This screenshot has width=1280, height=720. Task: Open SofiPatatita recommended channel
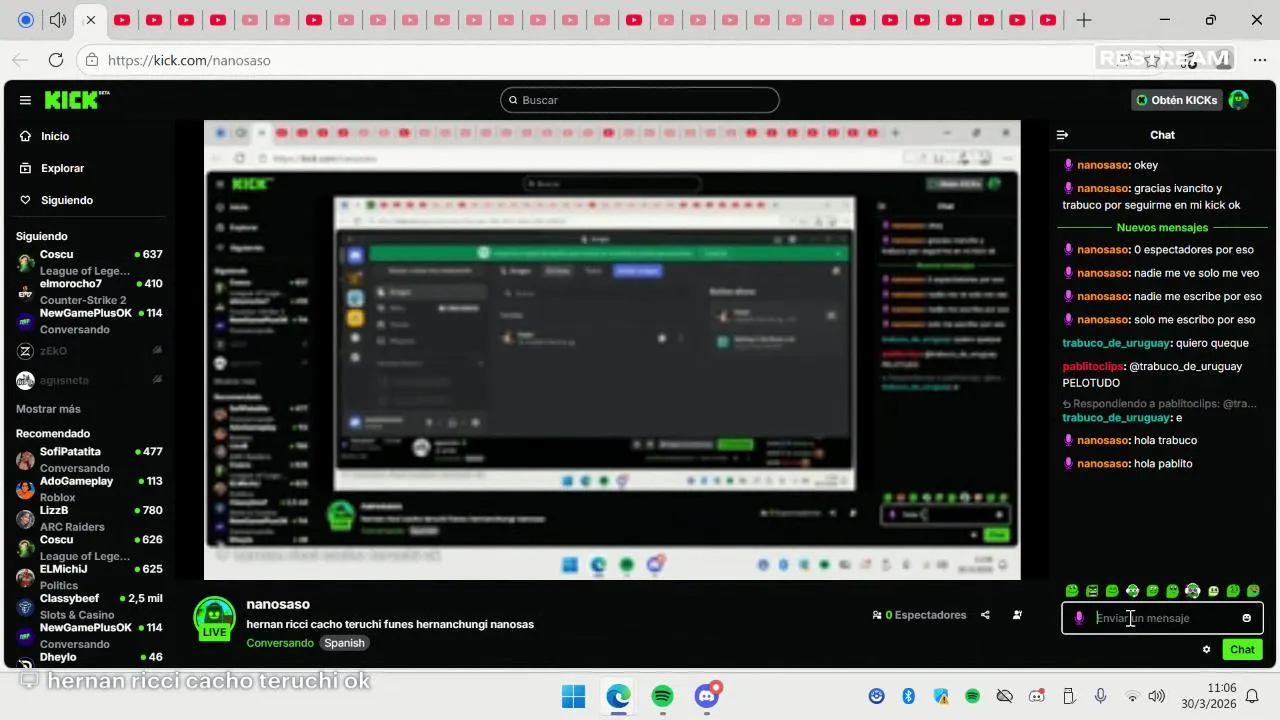click(x=89, y=459)
